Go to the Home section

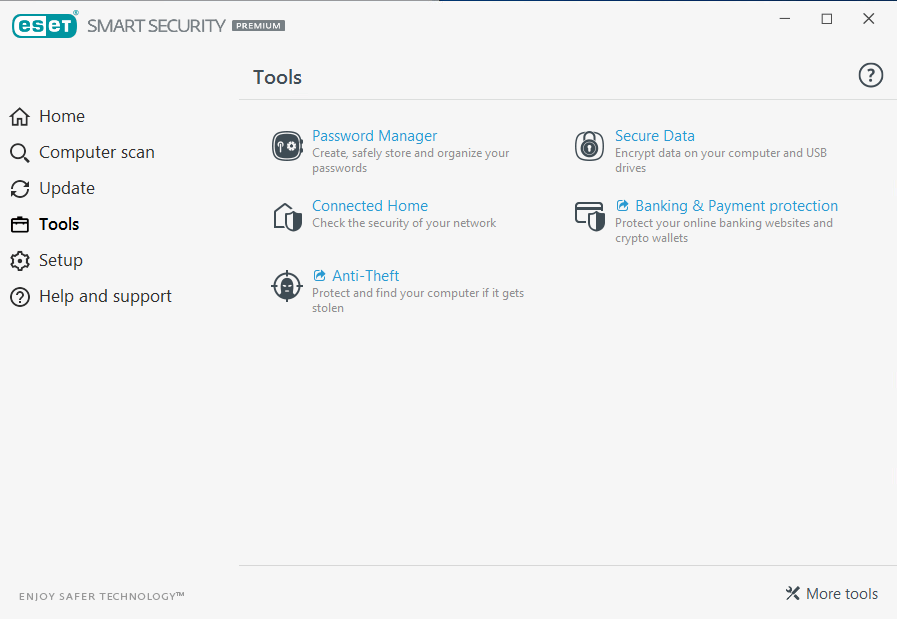pos(62,117)
